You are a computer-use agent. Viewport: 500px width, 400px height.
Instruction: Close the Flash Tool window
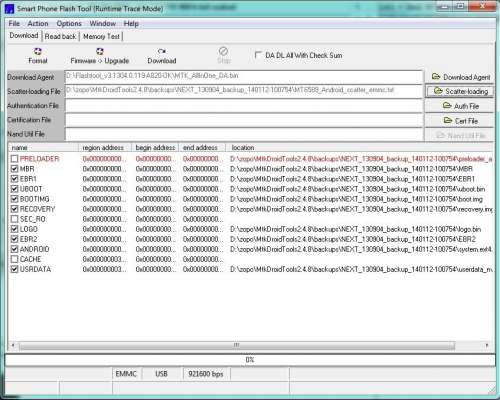point(483,6)
